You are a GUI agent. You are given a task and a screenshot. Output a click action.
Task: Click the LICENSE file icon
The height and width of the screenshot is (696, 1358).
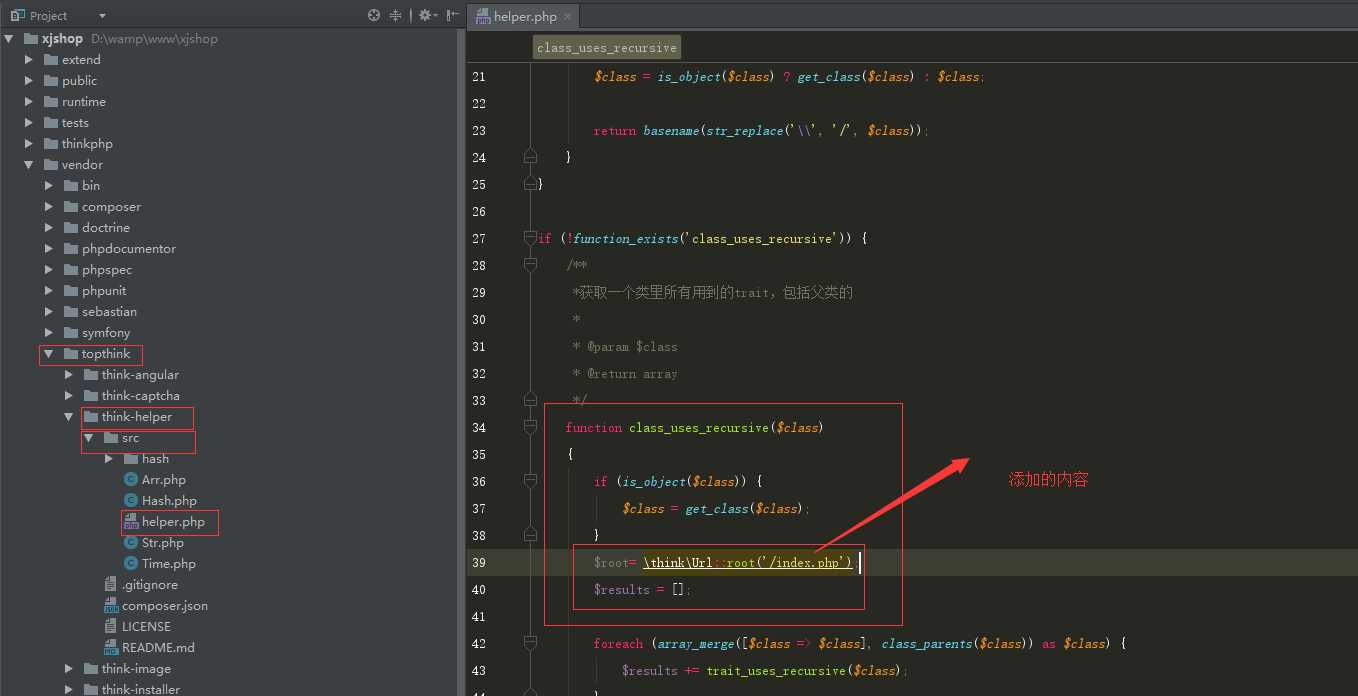[111, 627]
